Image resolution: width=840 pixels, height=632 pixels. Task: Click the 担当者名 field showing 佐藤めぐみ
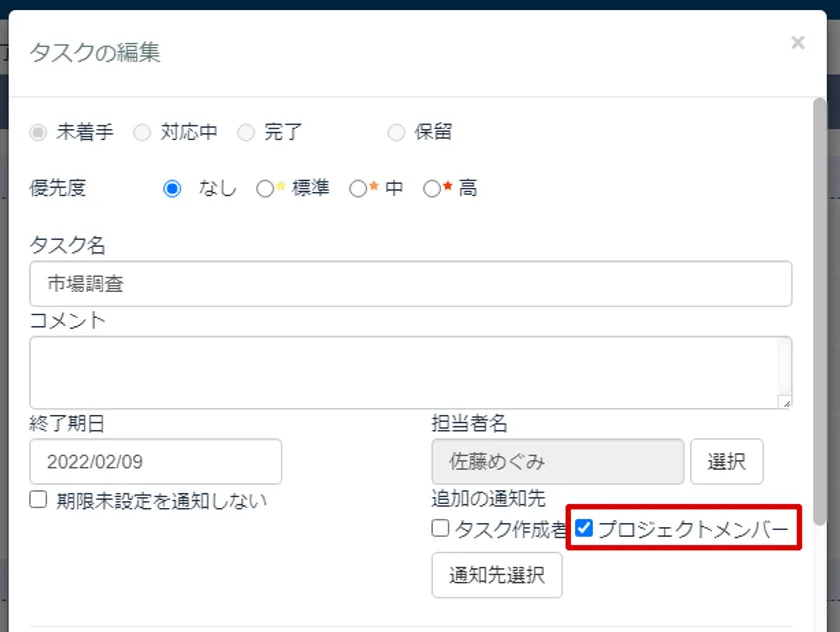pos(558,462)
